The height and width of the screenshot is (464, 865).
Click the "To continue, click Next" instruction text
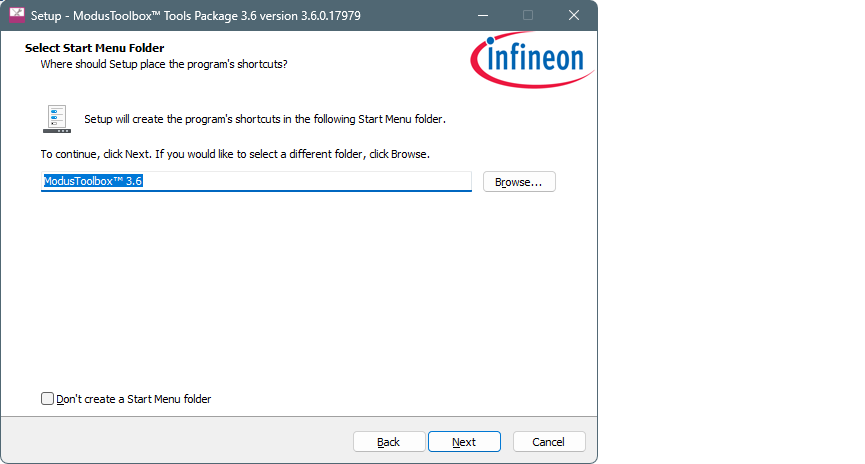coord(234,154)
